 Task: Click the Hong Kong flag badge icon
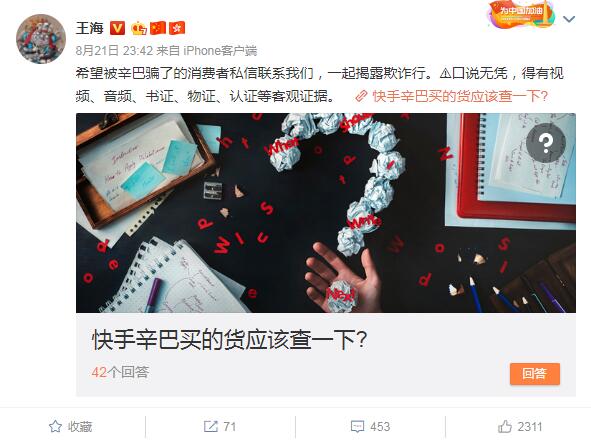(x=177, y=28)
